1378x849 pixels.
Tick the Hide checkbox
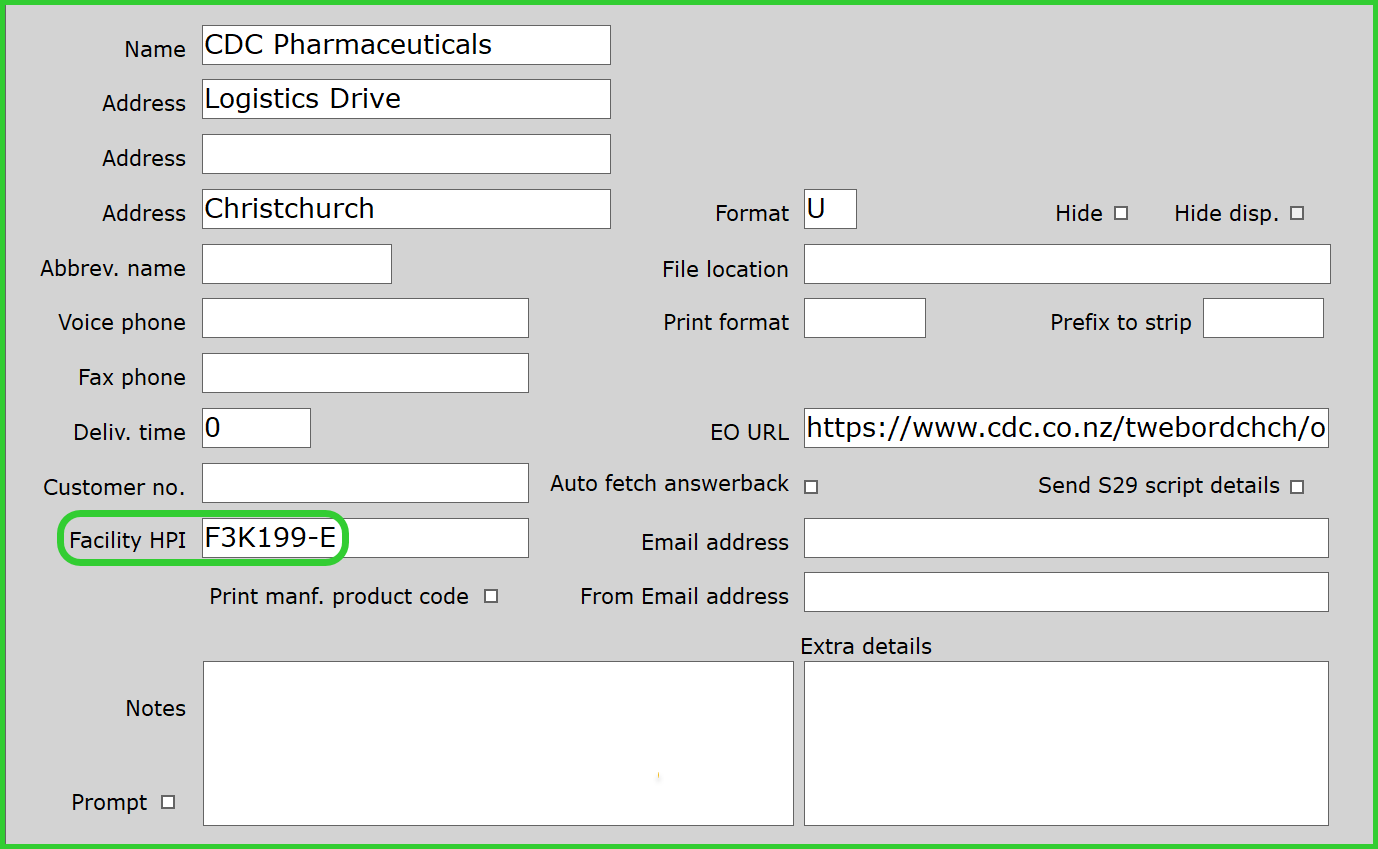[x=1121, y=213]
